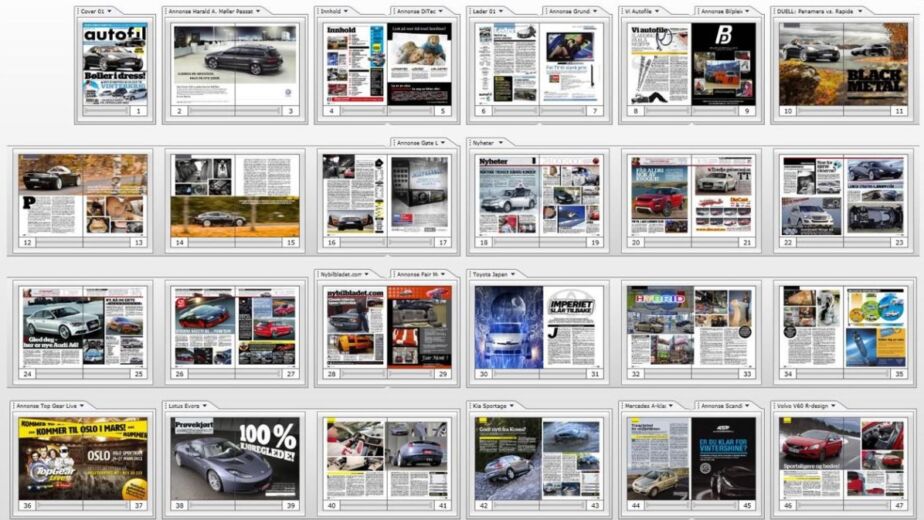
Task: Select the black Bilpleie ad page 9 thumbnail
Action: pos(724,64)
